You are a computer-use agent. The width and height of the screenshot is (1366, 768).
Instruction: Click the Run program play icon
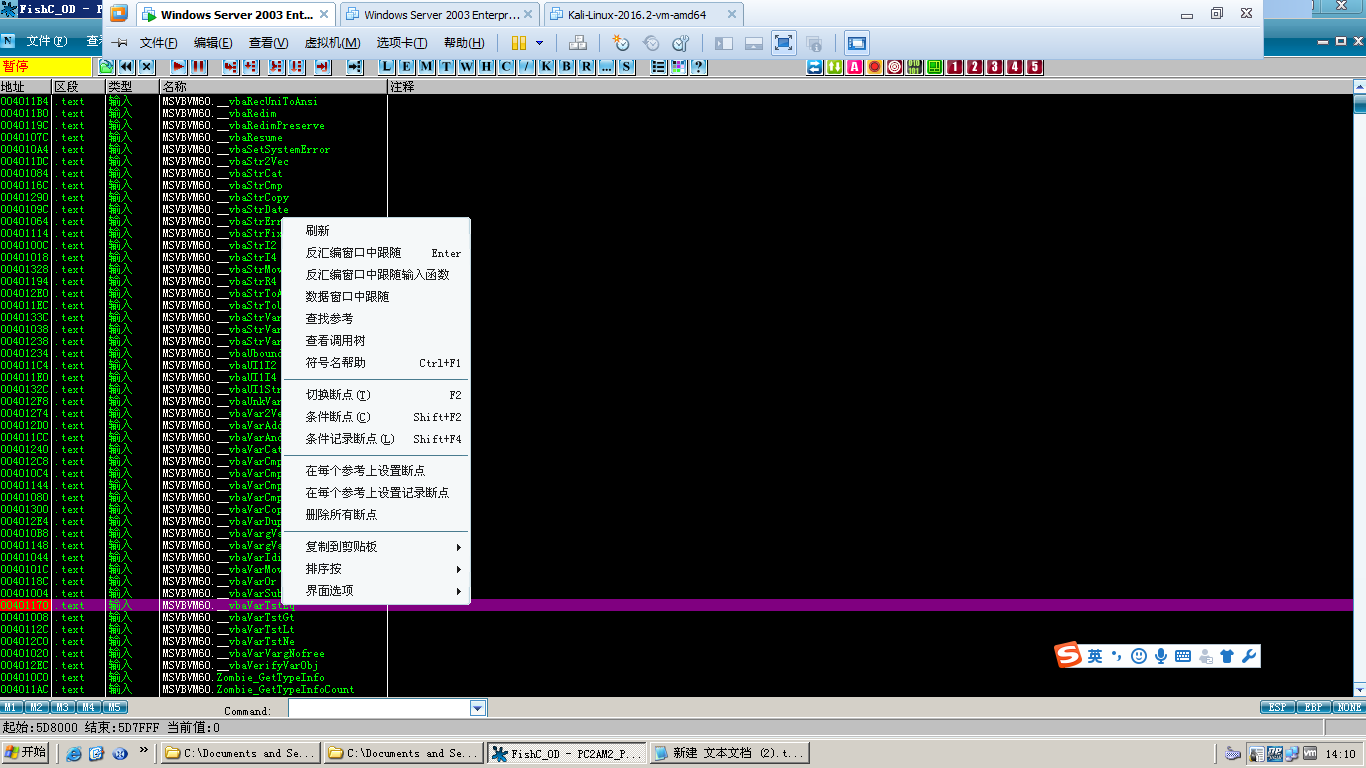click(x=180, y=67)
